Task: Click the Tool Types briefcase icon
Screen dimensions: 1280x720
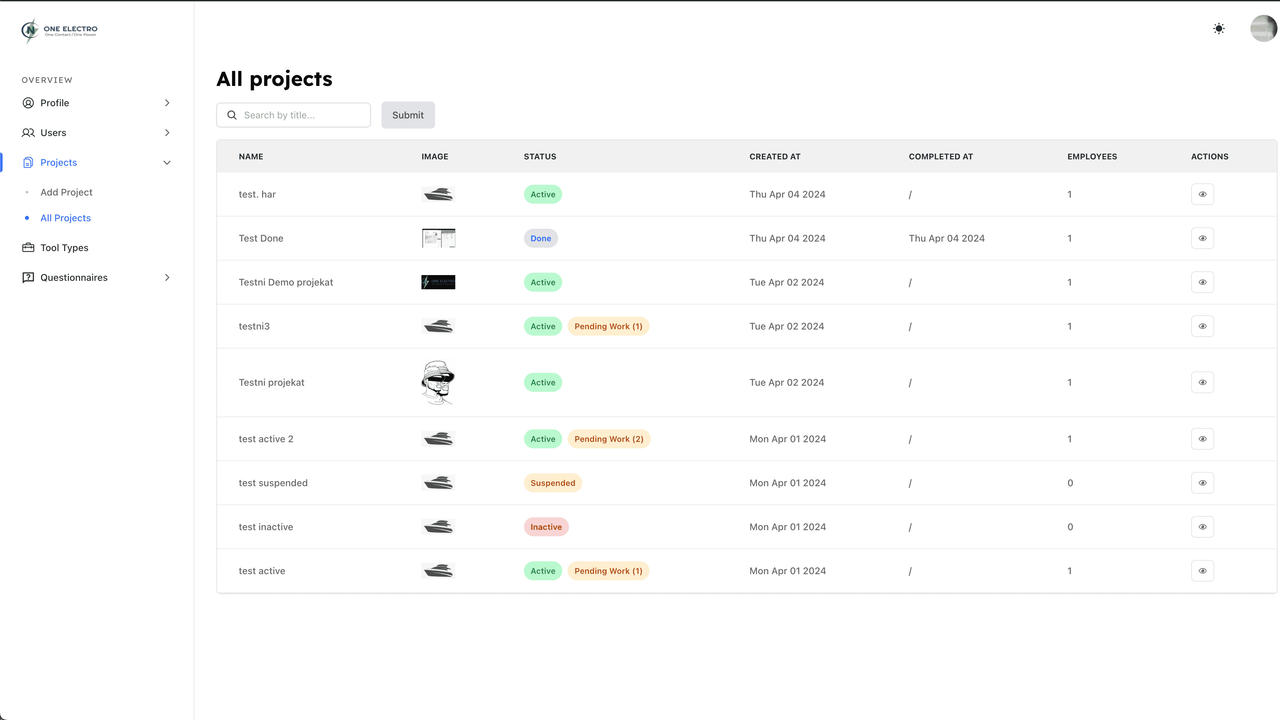Action: pos(28,248)
